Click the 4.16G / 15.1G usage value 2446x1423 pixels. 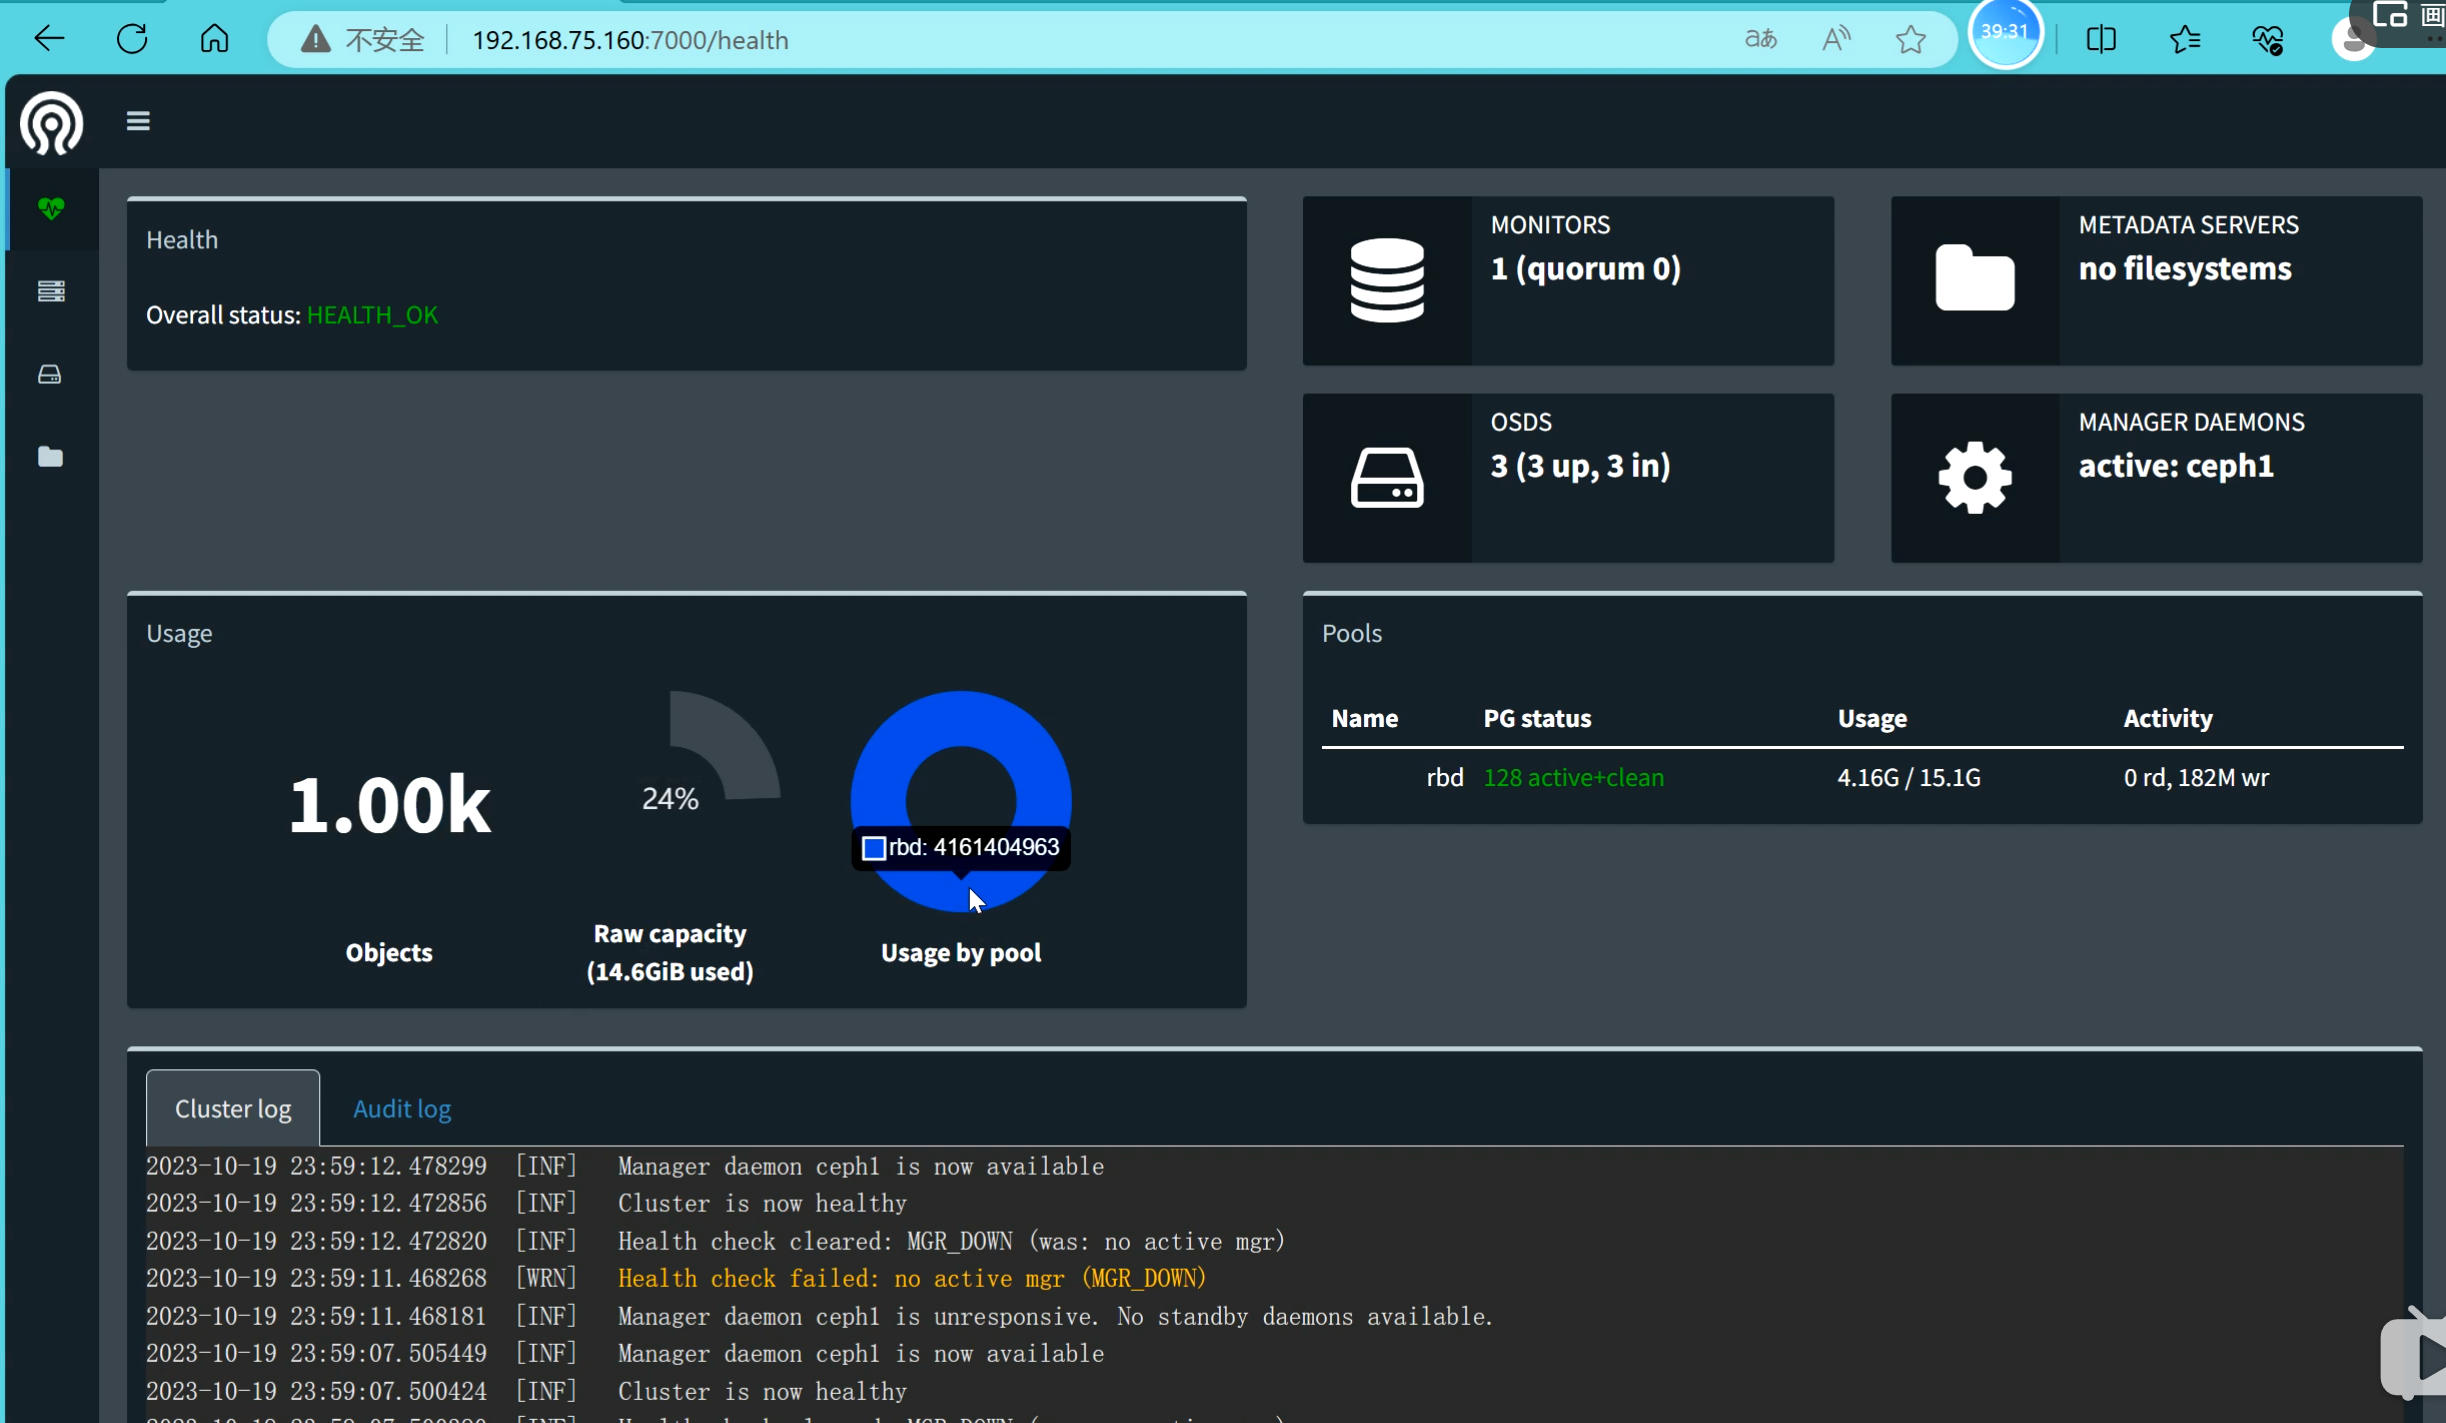(x=1908, y=777)
